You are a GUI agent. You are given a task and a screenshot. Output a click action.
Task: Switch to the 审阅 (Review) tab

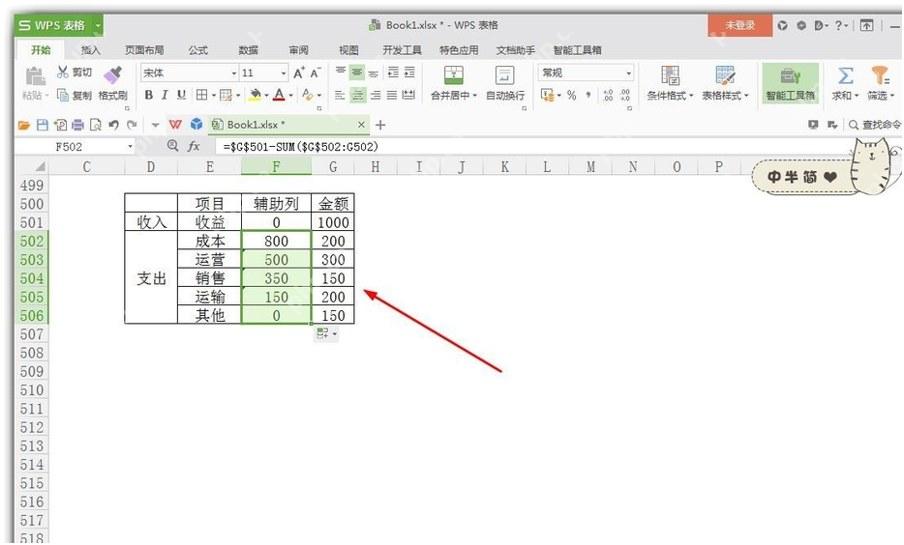point(298,50)
